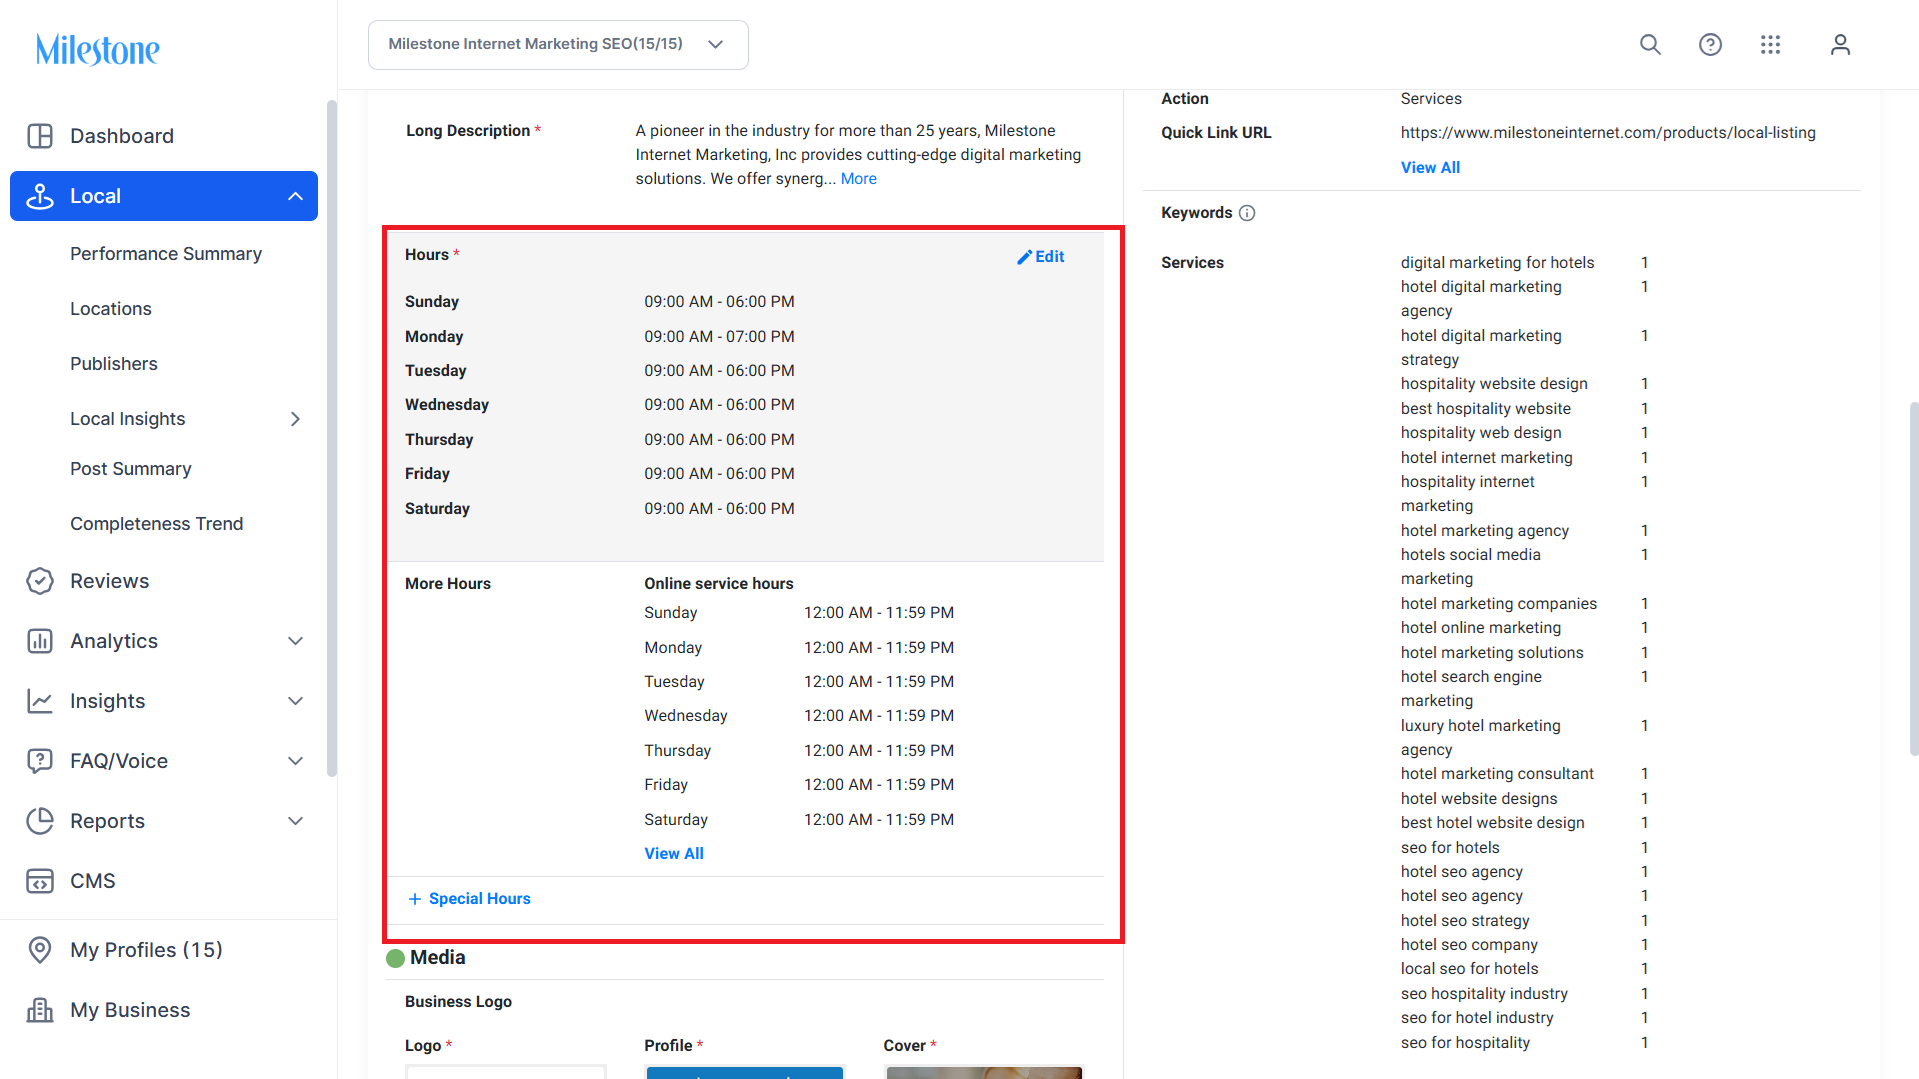Expand the Analytics menu chevron
1919x1079 pixels.
click(295, 641)
